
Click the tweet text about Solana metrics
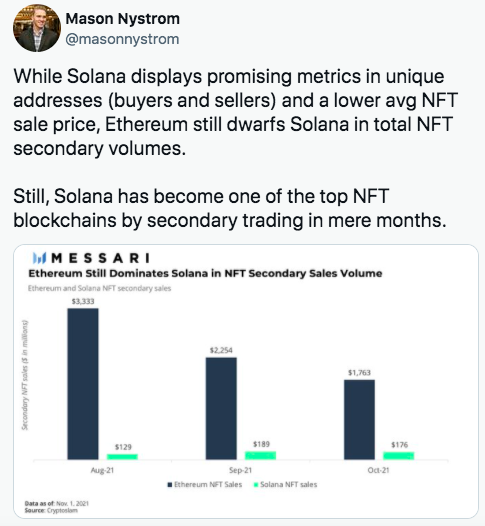pos(235,112)
